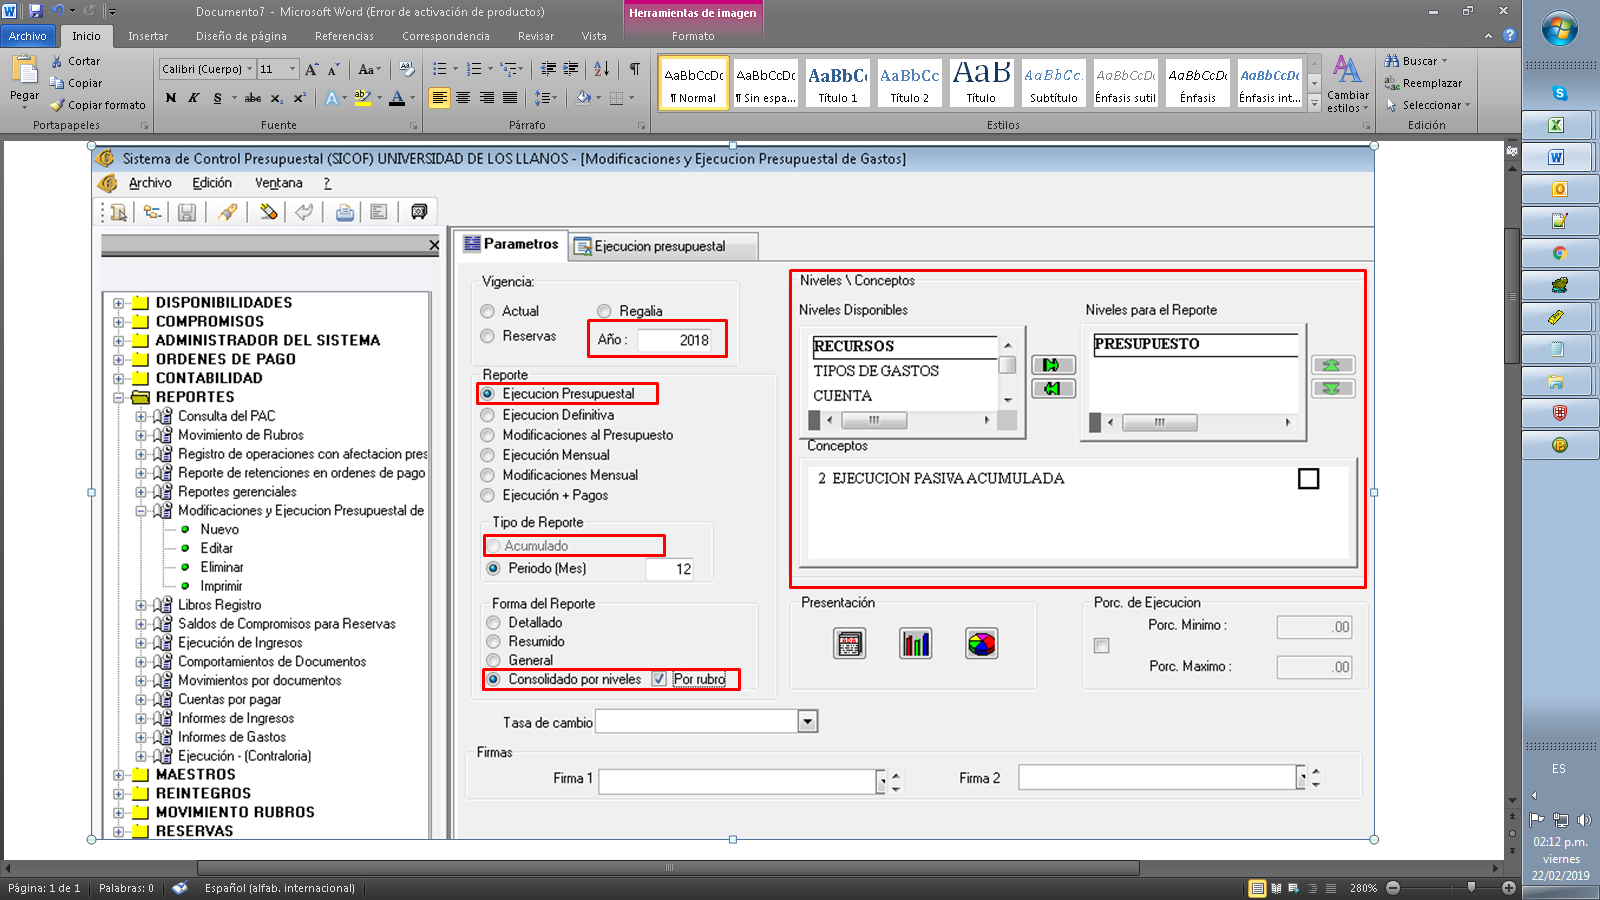Click the bar chart presentation icon
Screen dimensions: 1600x900
pyautogui.click(x=915, y=644)
